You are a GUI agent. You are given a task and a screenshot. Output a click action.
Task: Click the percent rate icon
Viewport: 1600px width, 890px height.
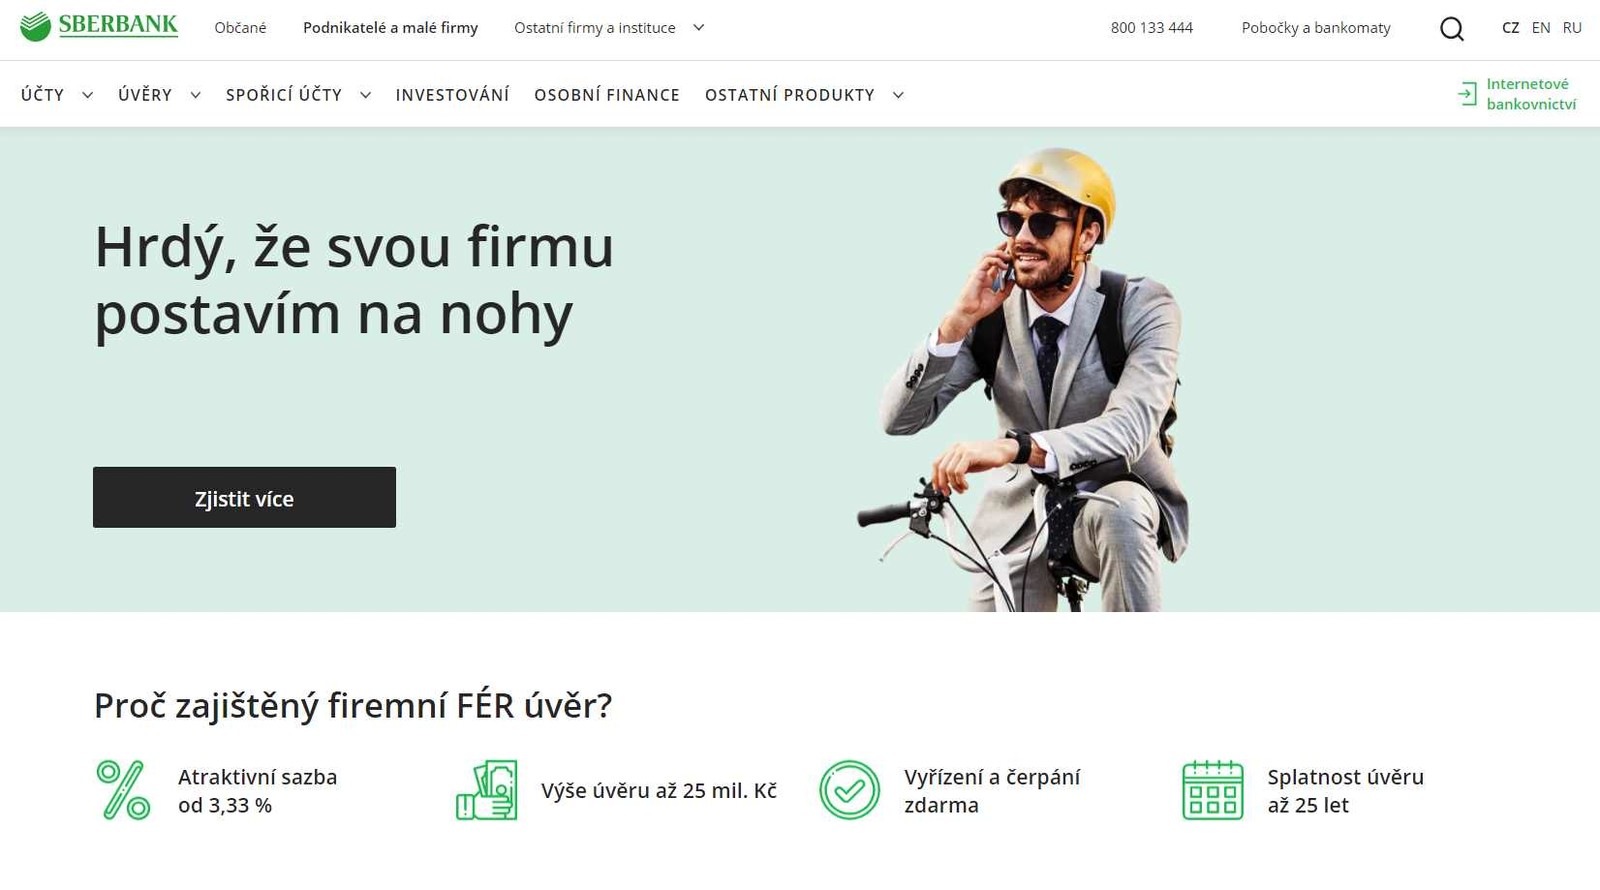tap(123, 790)
